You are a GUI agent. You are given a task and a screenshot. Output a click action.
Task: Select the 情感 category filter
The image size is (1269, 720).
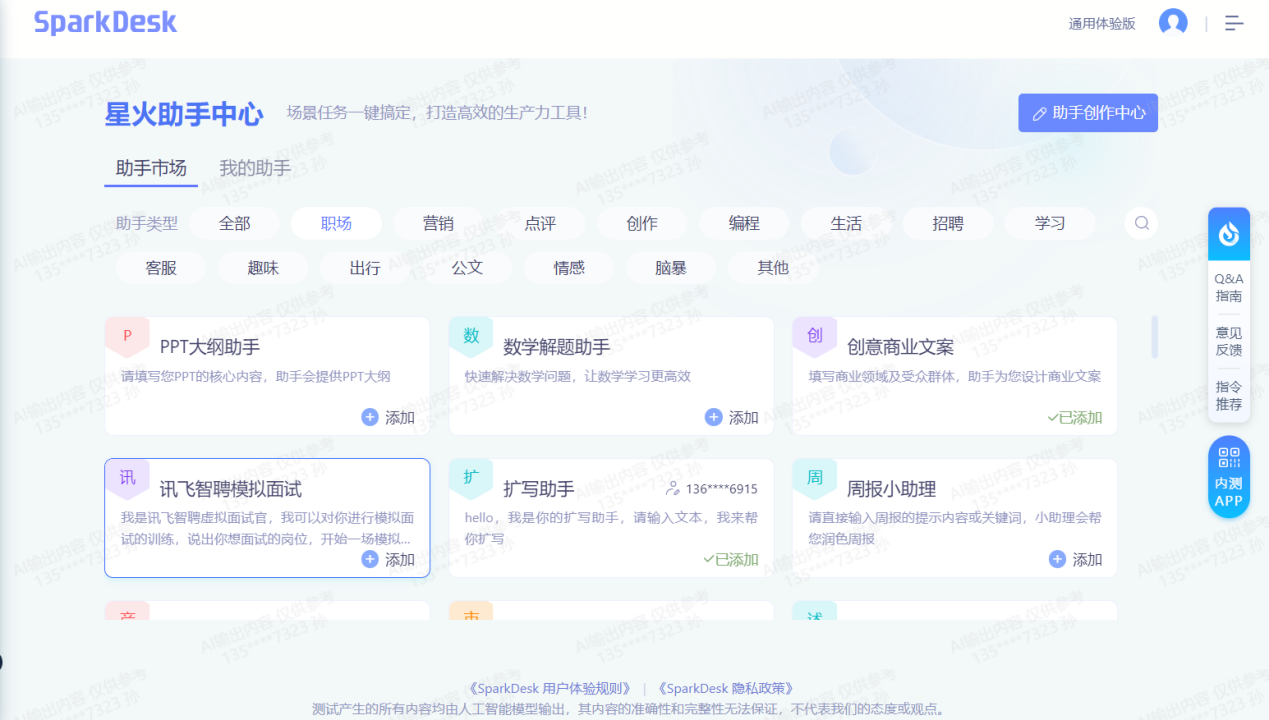point(569,267)
